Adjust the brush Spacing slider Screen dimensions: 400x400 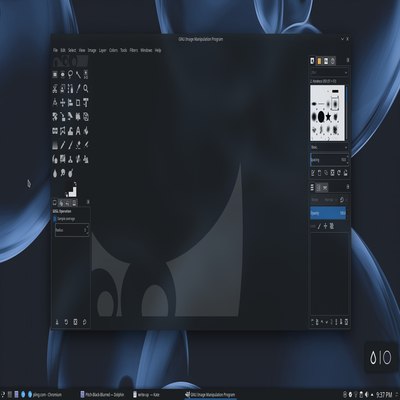(329, 160)
